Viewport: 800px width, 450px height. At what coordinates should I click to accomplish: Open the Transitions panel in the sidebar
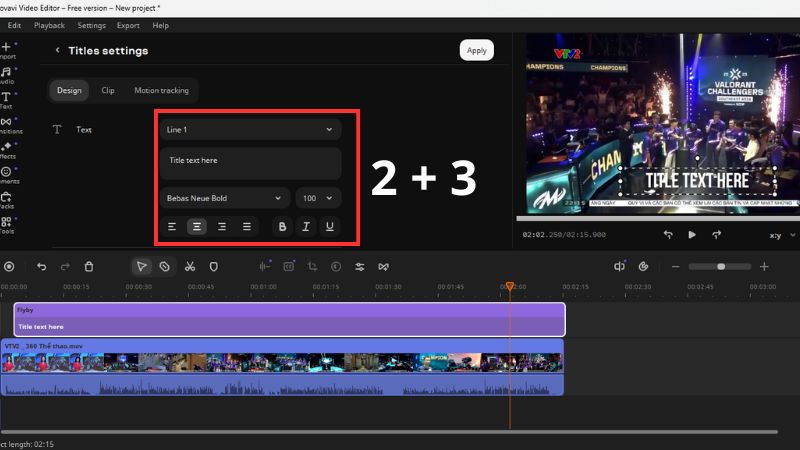tap(7, 125)
